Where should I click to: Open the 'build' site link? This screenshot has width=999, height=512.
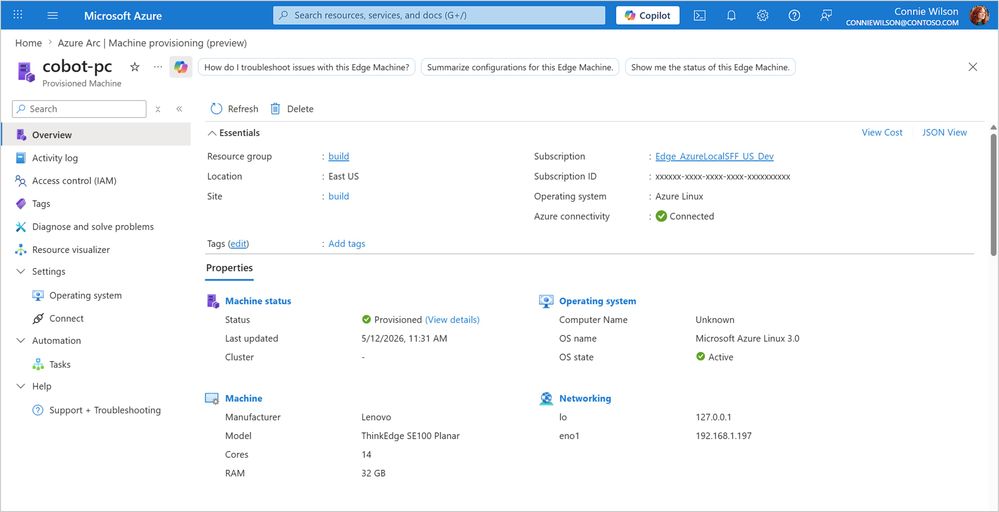(x=338, y=196)
